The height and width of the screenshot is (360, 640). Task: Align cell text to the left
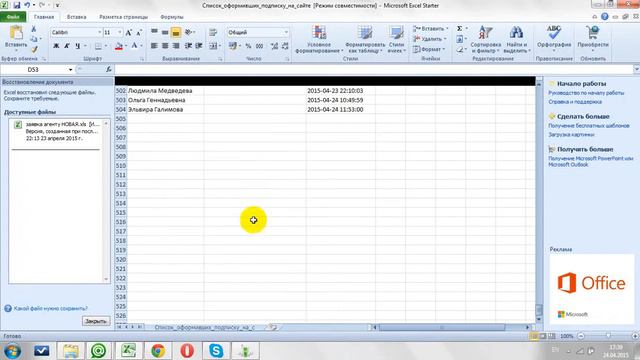pos(154,46)
